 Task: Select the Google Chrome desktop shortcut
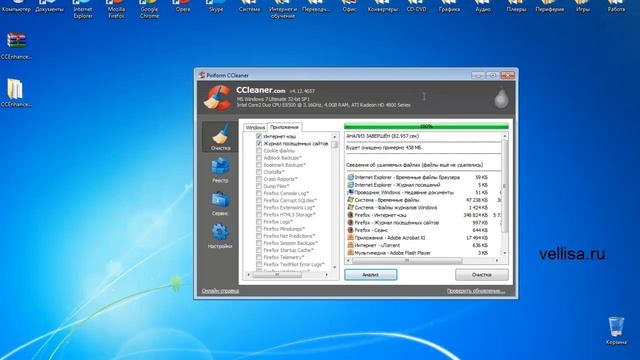pyautogui.click(x=149, y=10)
